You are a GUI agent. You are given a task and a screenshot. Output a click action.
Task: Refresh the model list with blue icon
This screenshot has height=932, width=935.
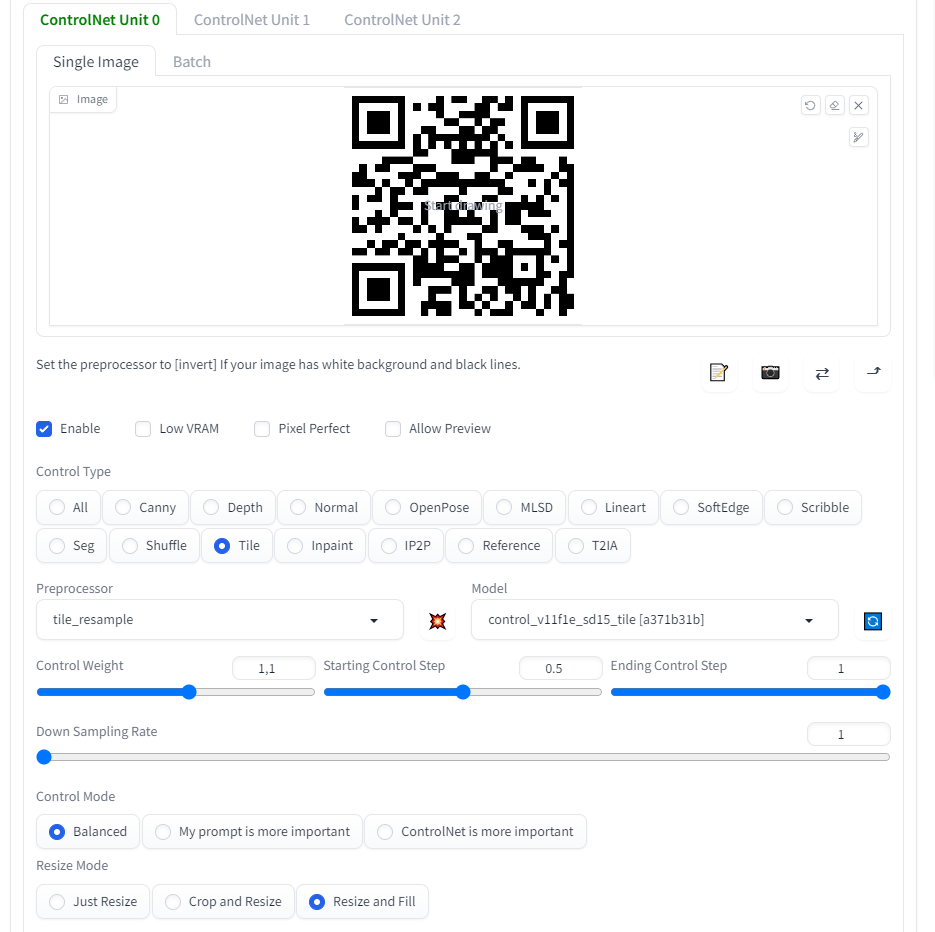[x=873, y=621]
